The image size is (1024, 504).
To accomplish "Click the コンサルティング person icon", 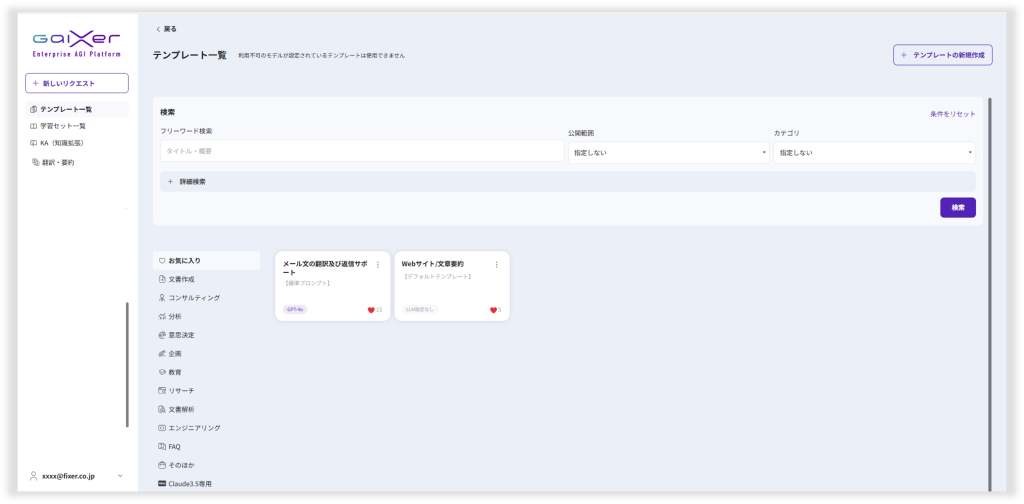I will [x=162, y=298].
